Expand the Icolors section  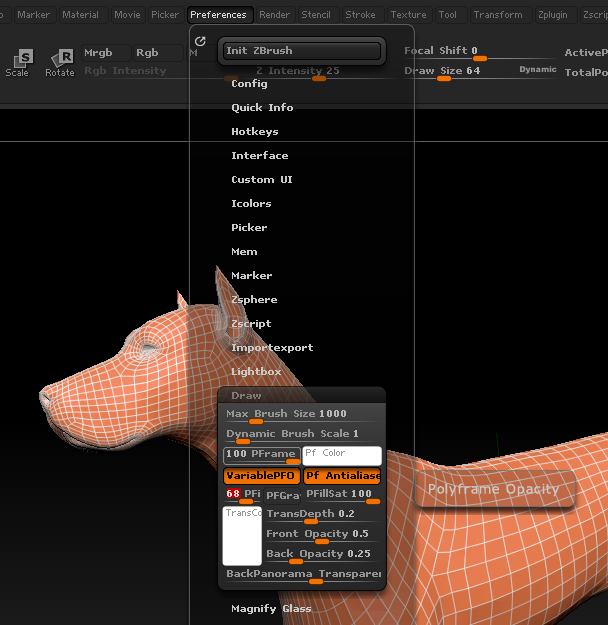(251, 203)
